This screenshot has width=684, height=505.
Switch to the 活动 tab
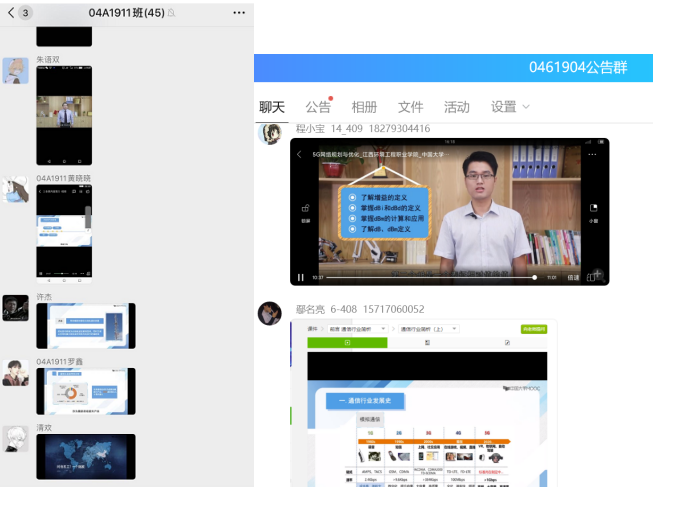(x=457, y=107)
